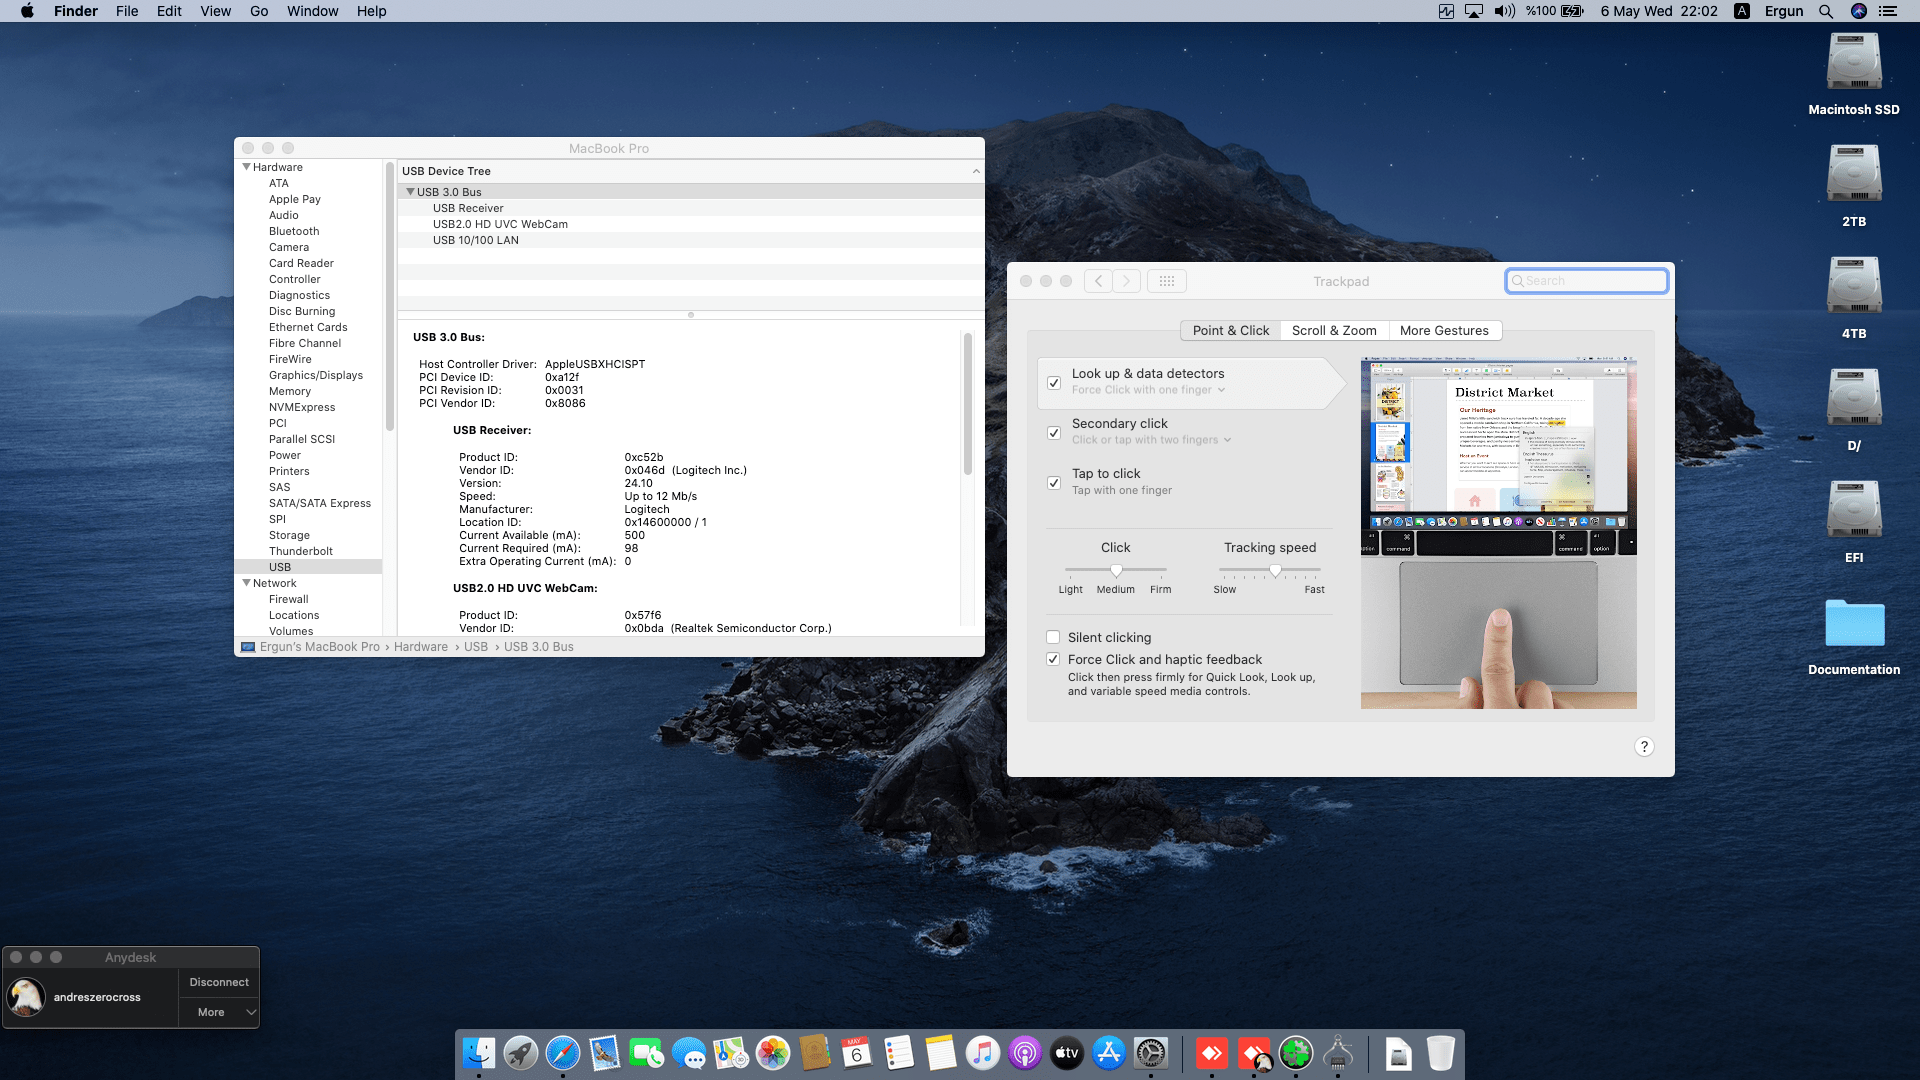This screenshot has width=1920, height=1080.
Task: Open the More Gestures tab
Action: click(x=1443, y=331)
